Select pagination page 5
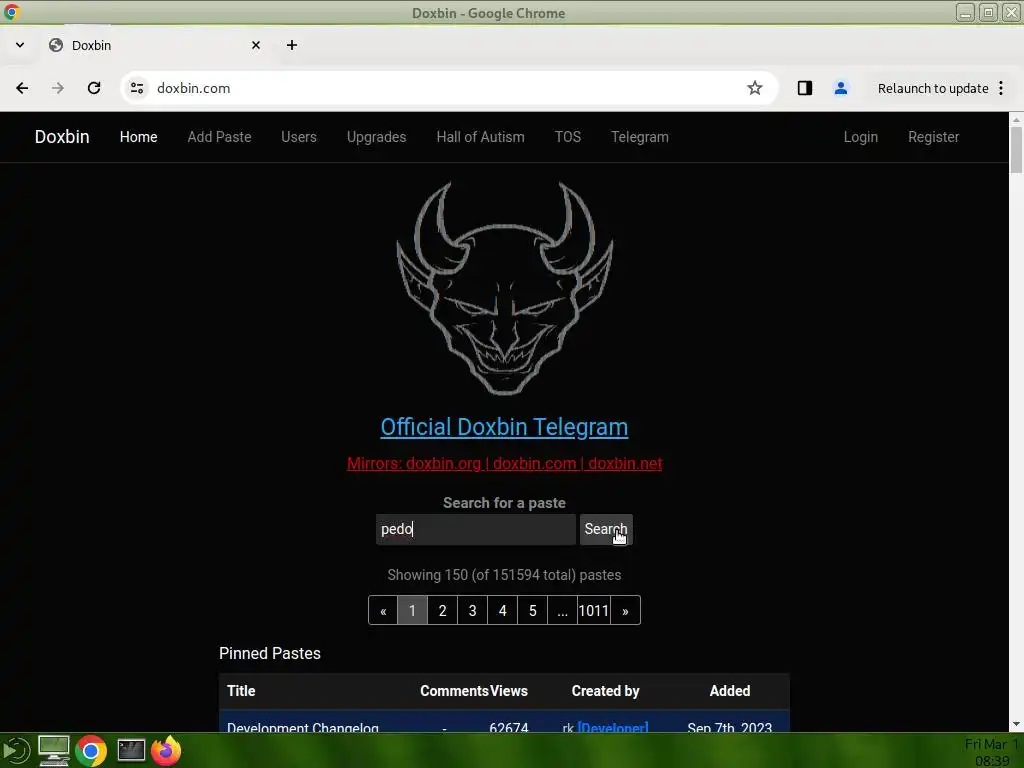 (x=532, y=611)
